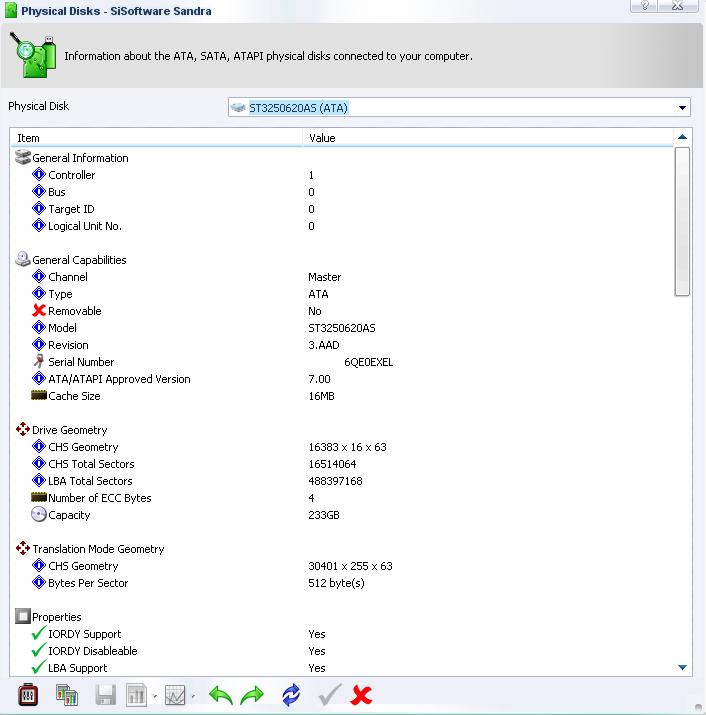The width and height of the screenshot is (706, 715).
Task: Click the greyed-out save disk icon
Action: click(105, 695)
